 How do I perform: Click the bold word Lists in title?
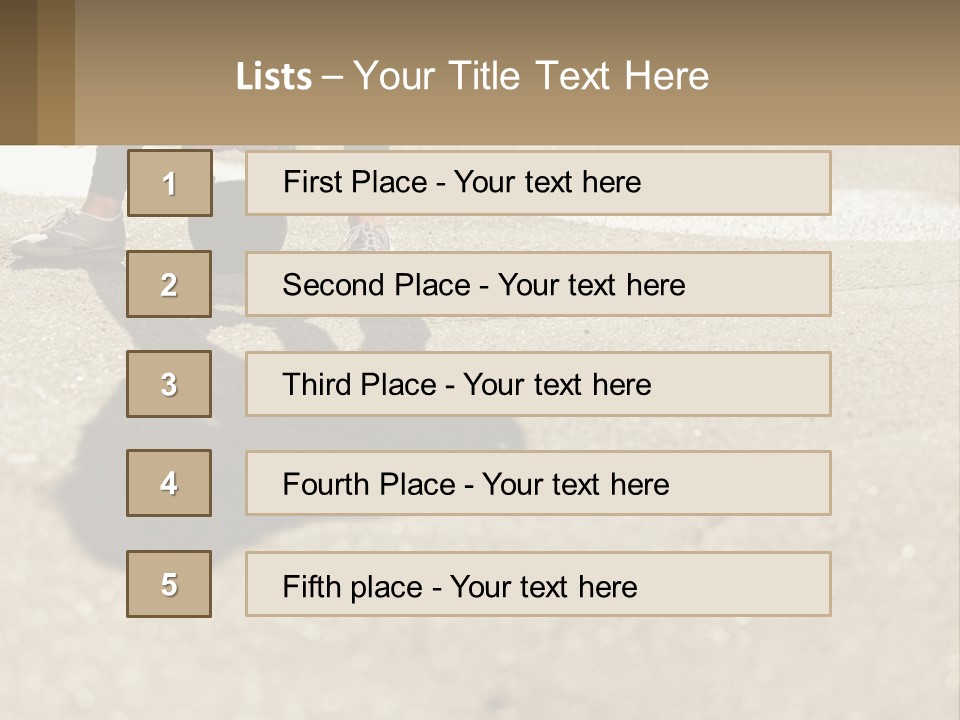(273, 77)
